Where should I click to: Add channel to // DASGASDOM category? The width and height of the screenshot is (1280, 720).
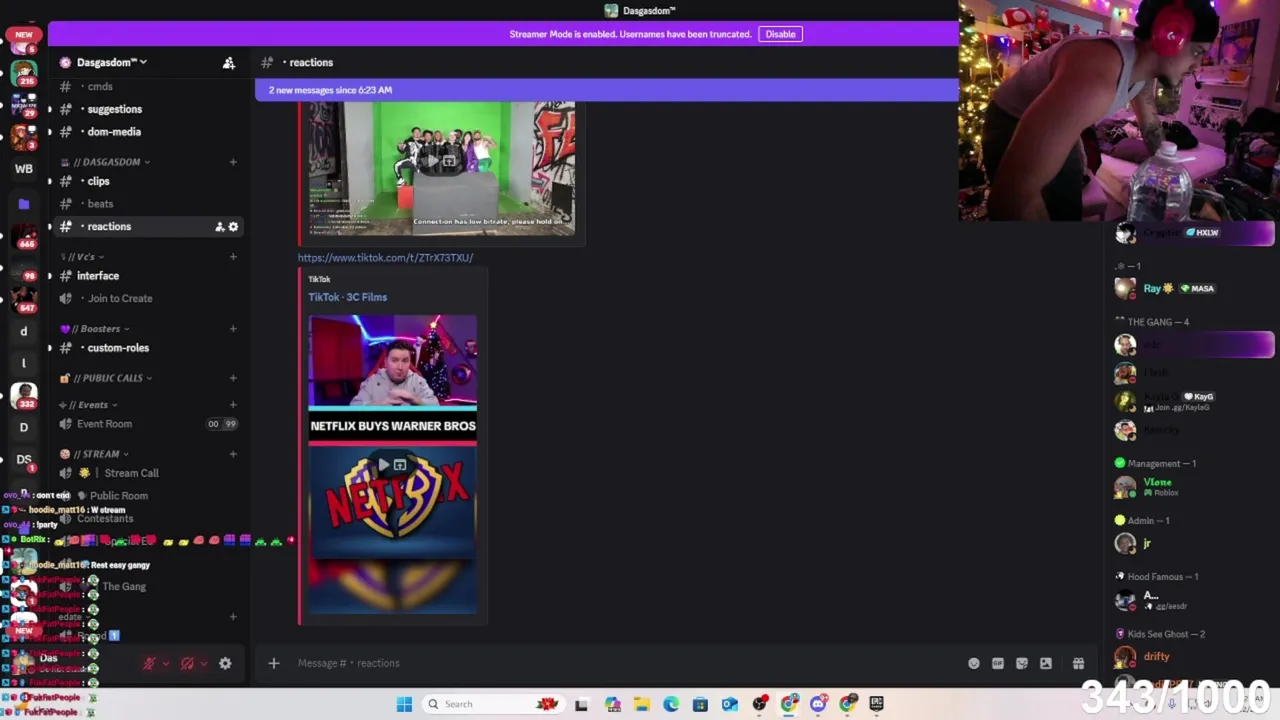(233, 162)
